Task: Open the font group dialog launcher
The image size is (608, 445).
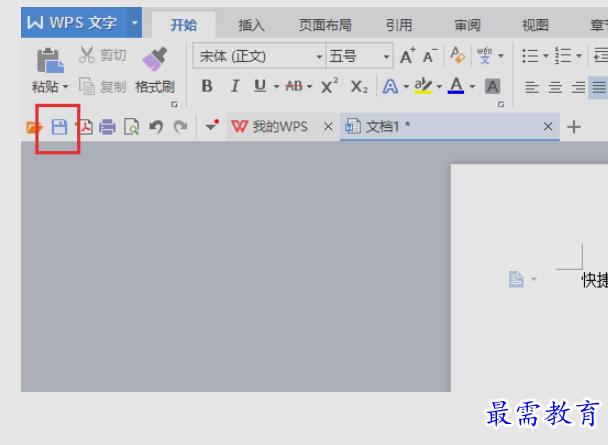Action: point(501,104)
